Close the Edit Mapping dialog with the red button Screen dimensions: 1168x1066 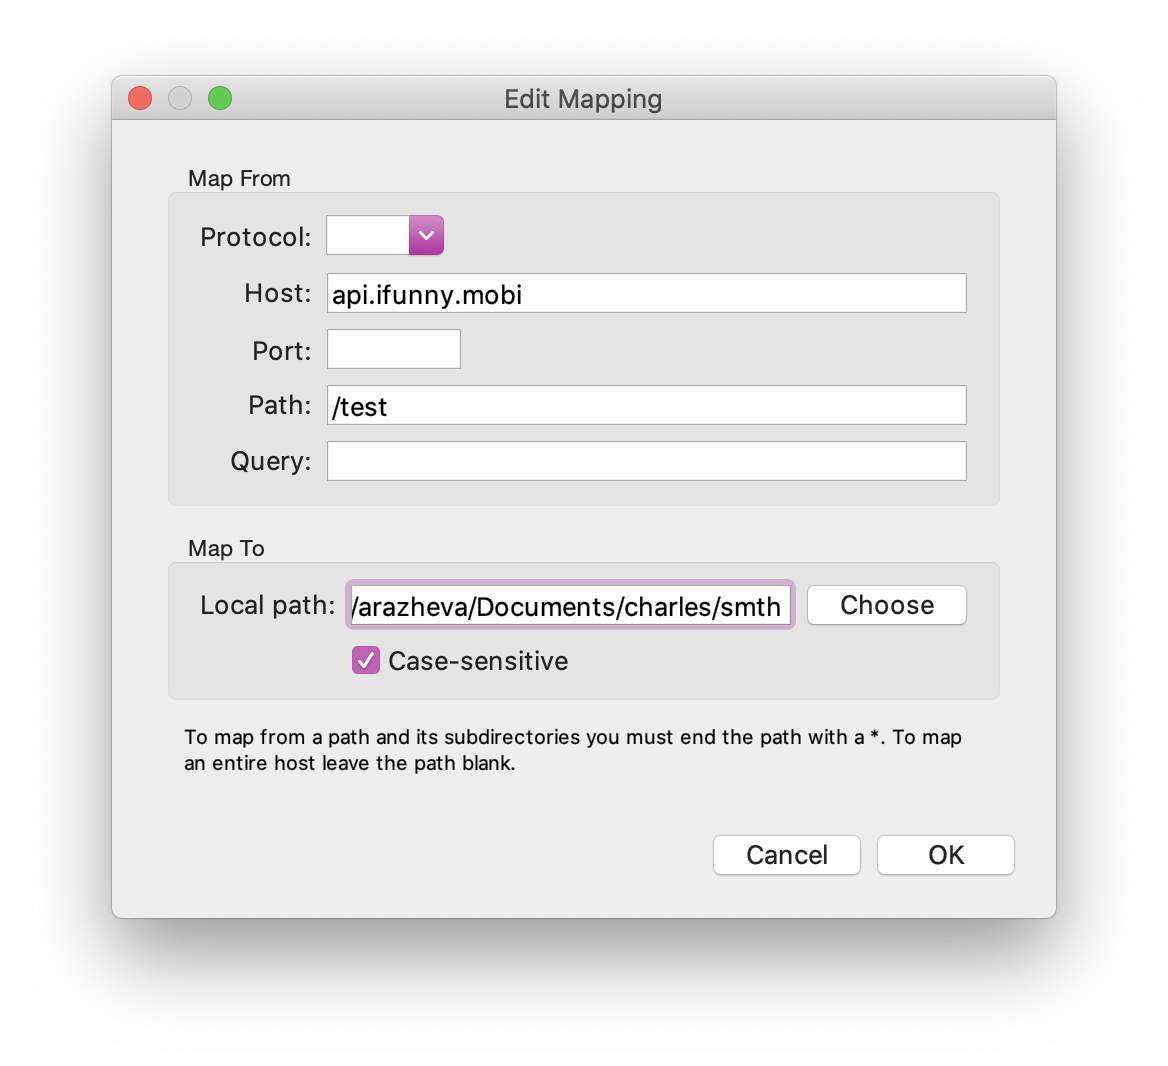pos(140,98)
